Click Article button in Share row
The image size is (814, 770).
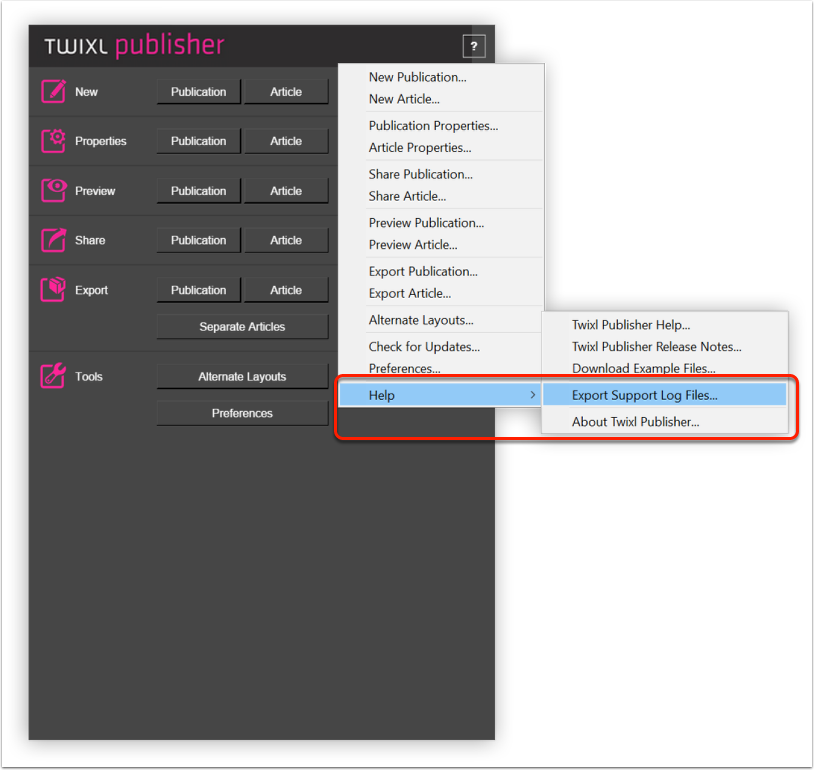click(286, 240)
